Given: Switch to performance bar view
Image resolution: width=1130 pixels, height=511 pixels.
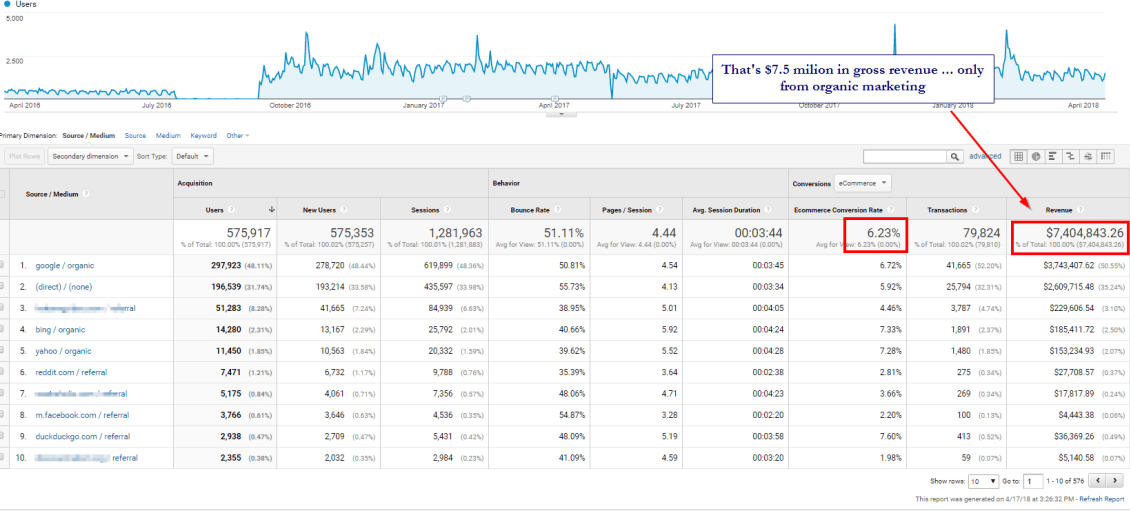Looking at the screenshot, I should click(x=1053, y=156).
